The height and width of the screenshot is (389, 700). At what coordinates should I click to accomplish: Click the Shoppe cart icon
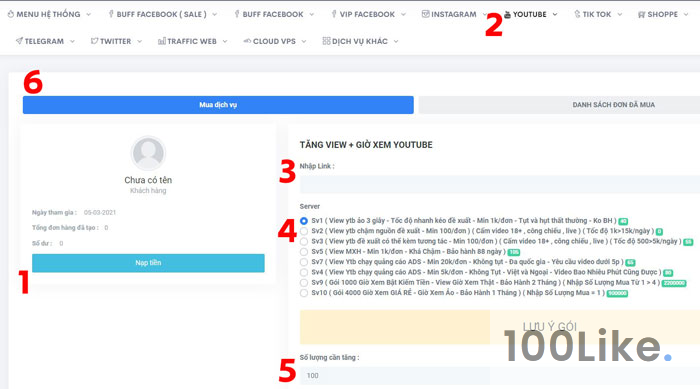point(642,14)
